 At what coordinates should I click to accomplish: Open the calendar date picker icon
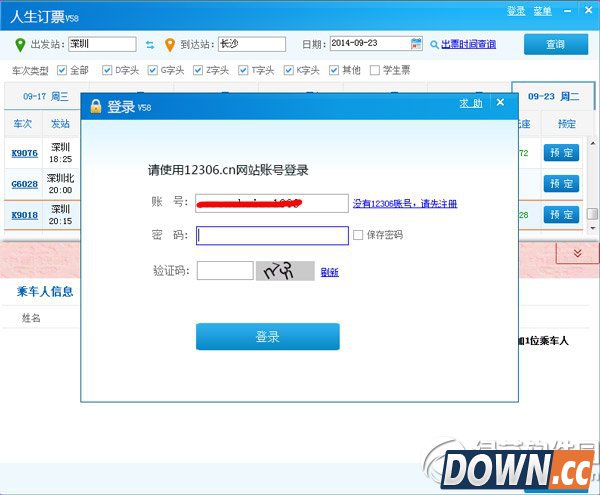pyautogui.click(x=416, y=44)
